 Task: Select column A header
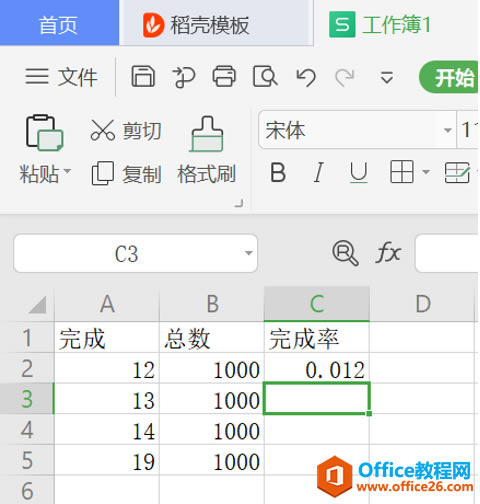coord(107,304)
